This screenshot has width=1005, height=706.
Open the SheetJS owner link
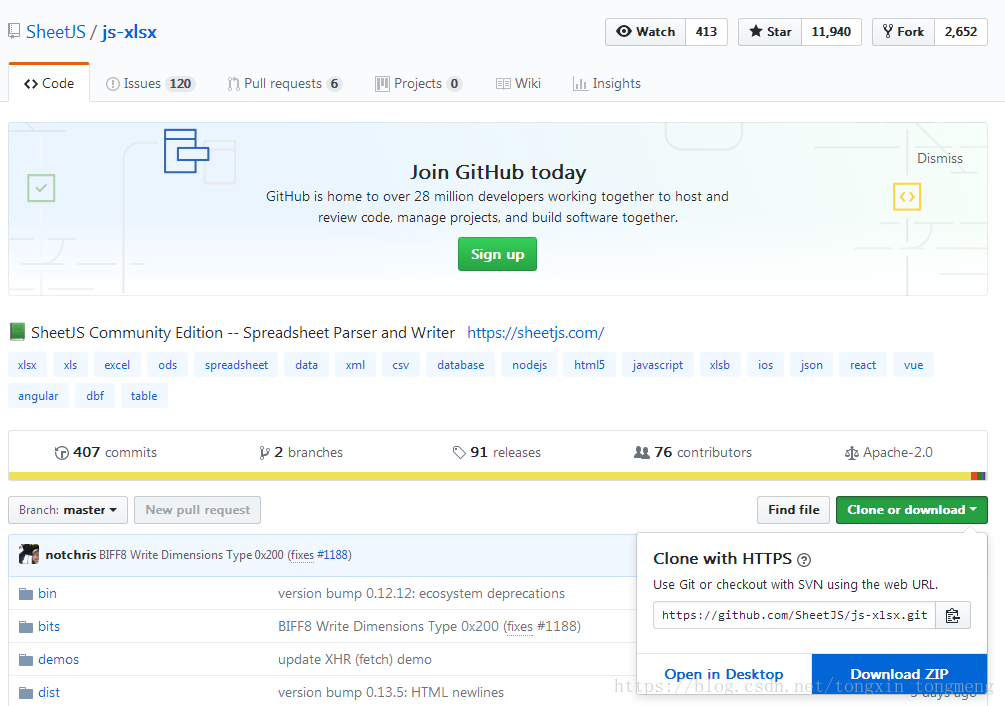click(56, 32)
